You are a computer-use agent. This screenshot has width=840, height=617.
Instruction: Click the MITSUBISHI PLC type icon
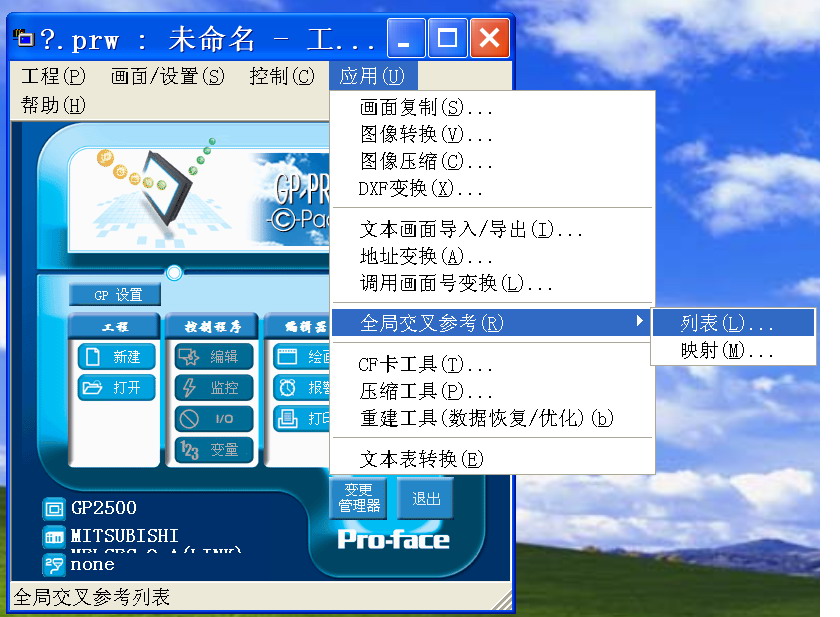[x=53, y=537]
